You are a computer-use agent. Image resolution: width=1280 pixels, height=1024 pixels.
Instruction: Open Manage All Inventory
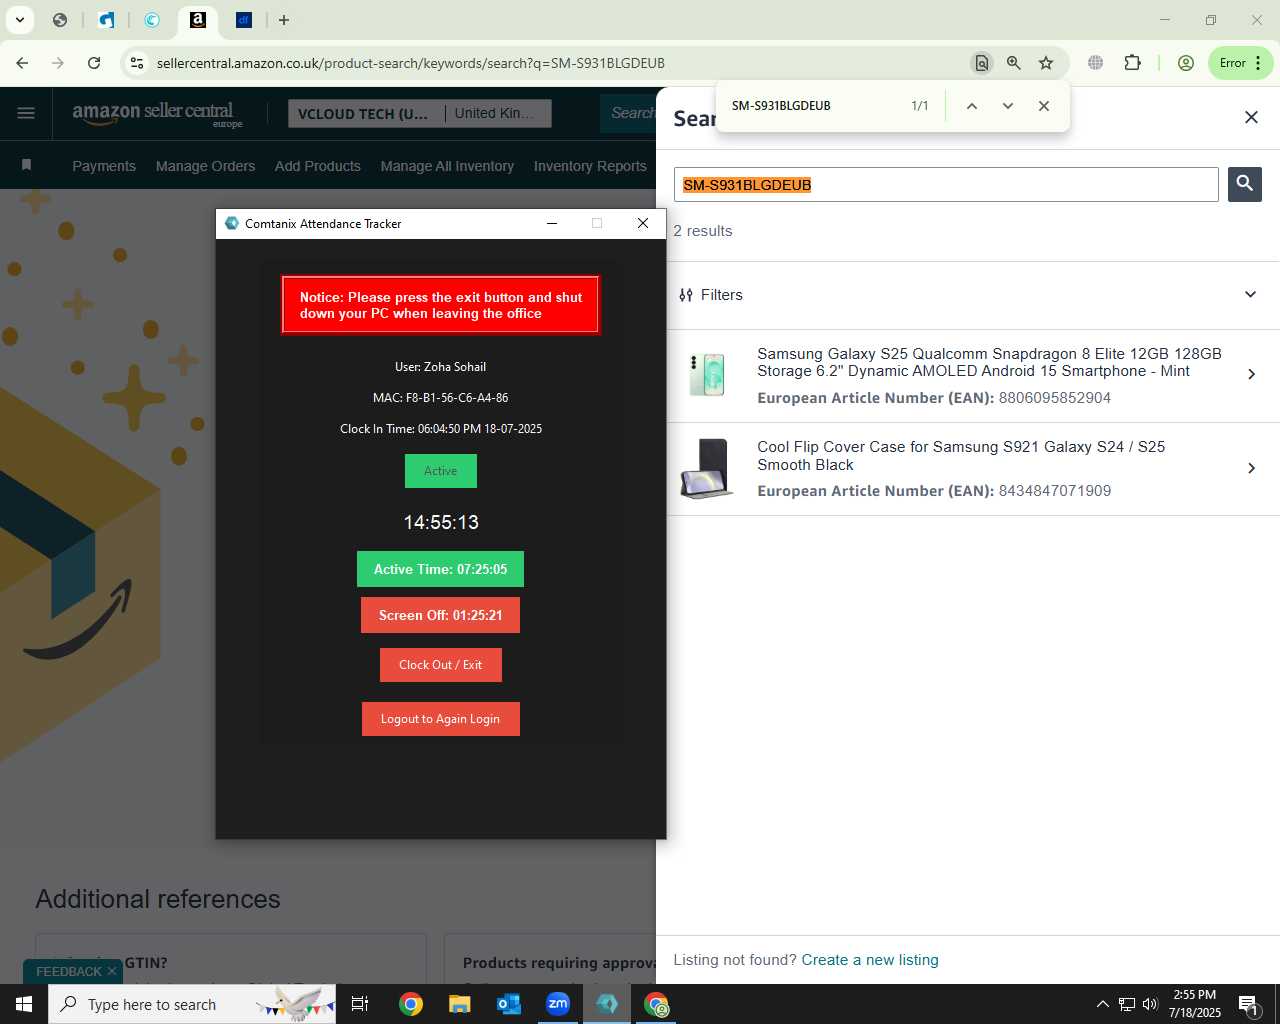[447, 166]
